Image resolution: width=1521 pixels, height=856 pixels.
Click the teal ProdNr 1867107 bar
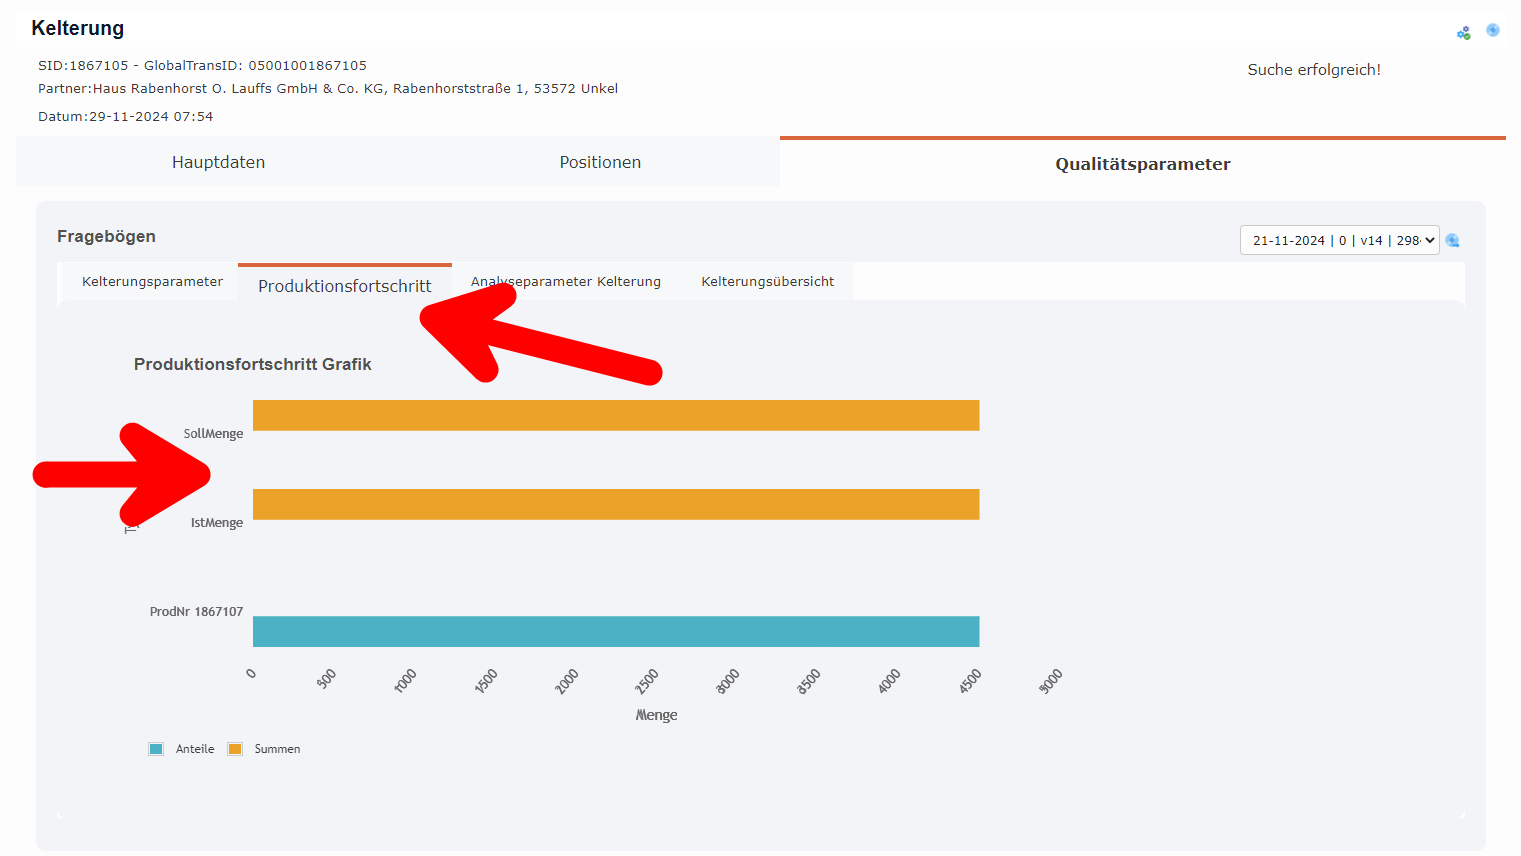tap(616, 631)
